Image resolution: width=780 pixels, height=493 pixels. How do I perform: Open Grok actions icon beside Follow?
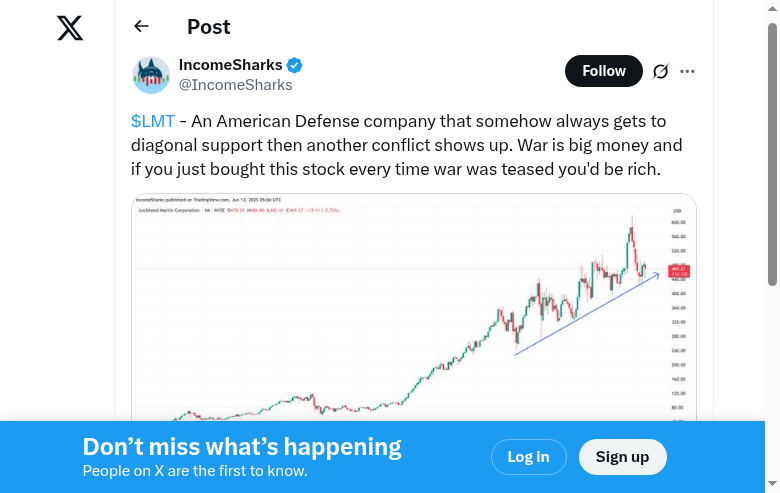point(660,71)
